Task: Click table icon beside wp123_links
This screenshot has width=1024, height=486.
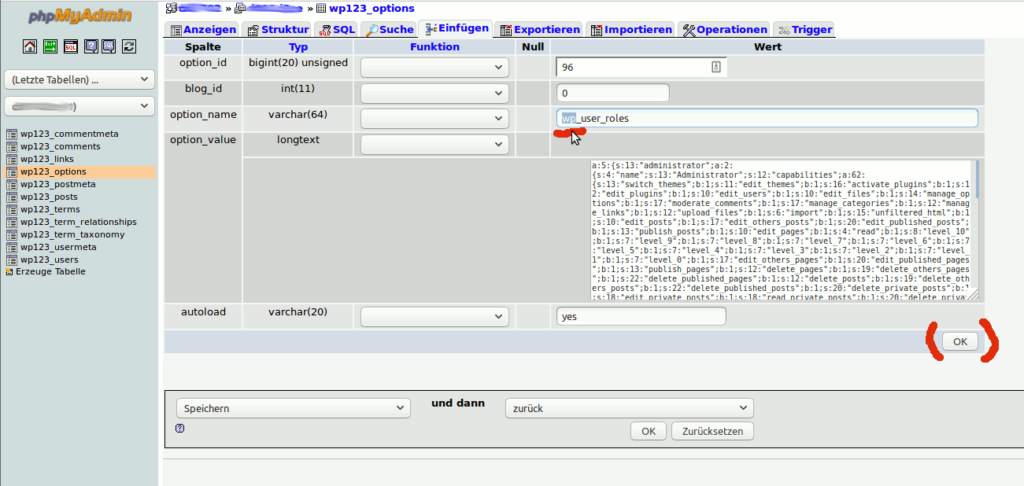Action: tap(11, 159)
